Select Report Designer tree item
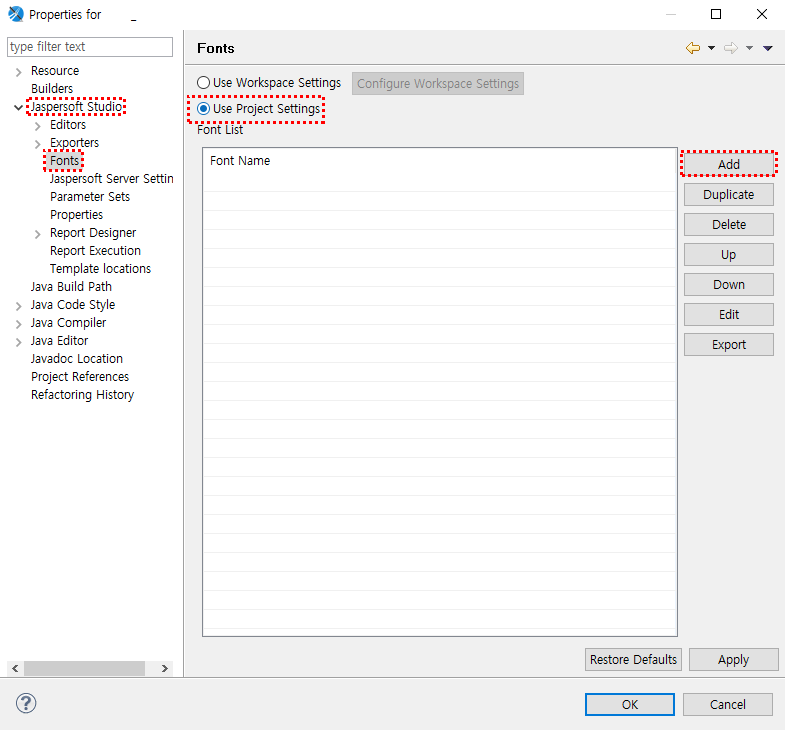 tap(93, 233)
